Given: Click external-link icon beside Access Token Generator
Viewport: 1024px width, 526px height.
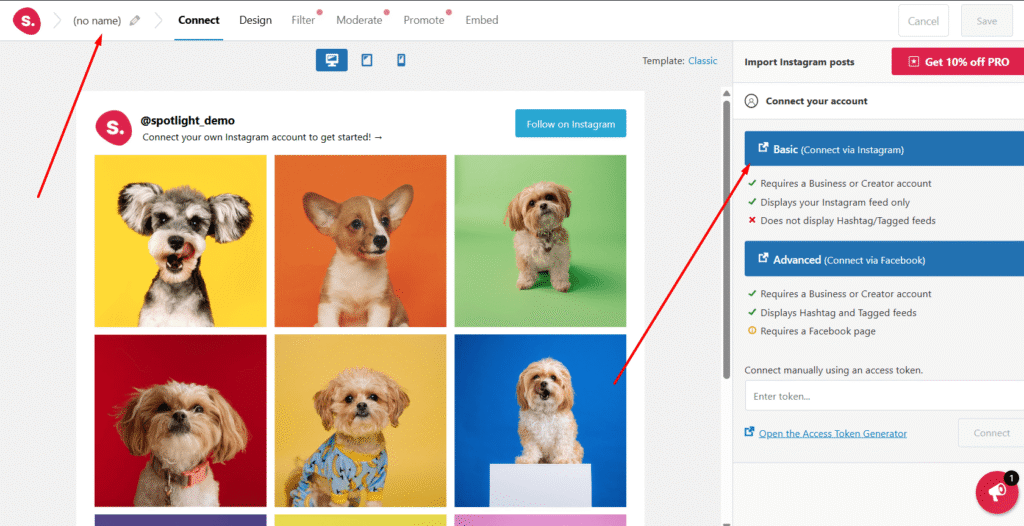Looking at the screenshot, I should (749, 433).
